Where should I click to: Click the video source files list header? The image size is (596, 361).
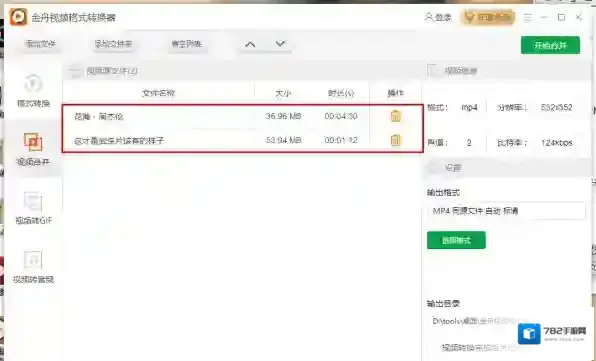coord(113,71)
